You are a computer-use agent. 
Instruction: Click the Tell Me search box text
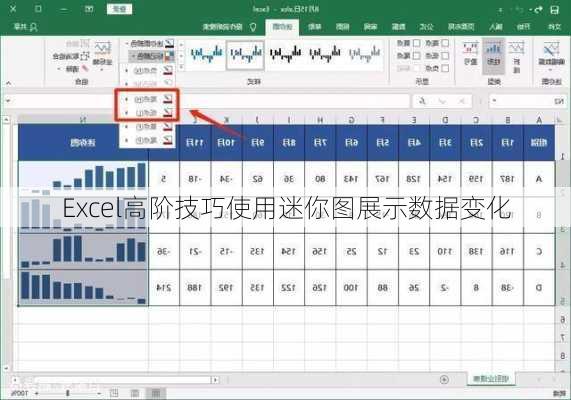click(223, 27)
